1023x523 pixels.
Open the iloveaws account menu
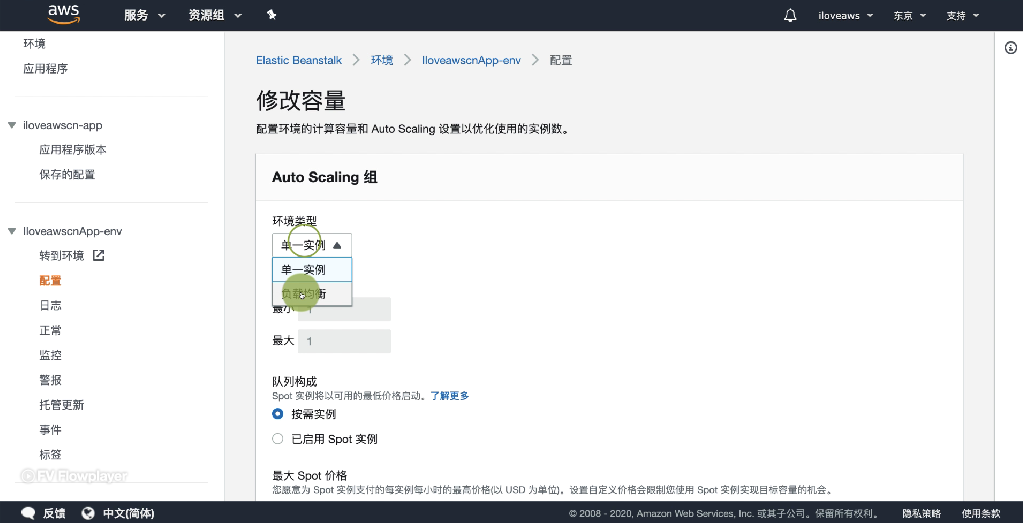point(846,16)
